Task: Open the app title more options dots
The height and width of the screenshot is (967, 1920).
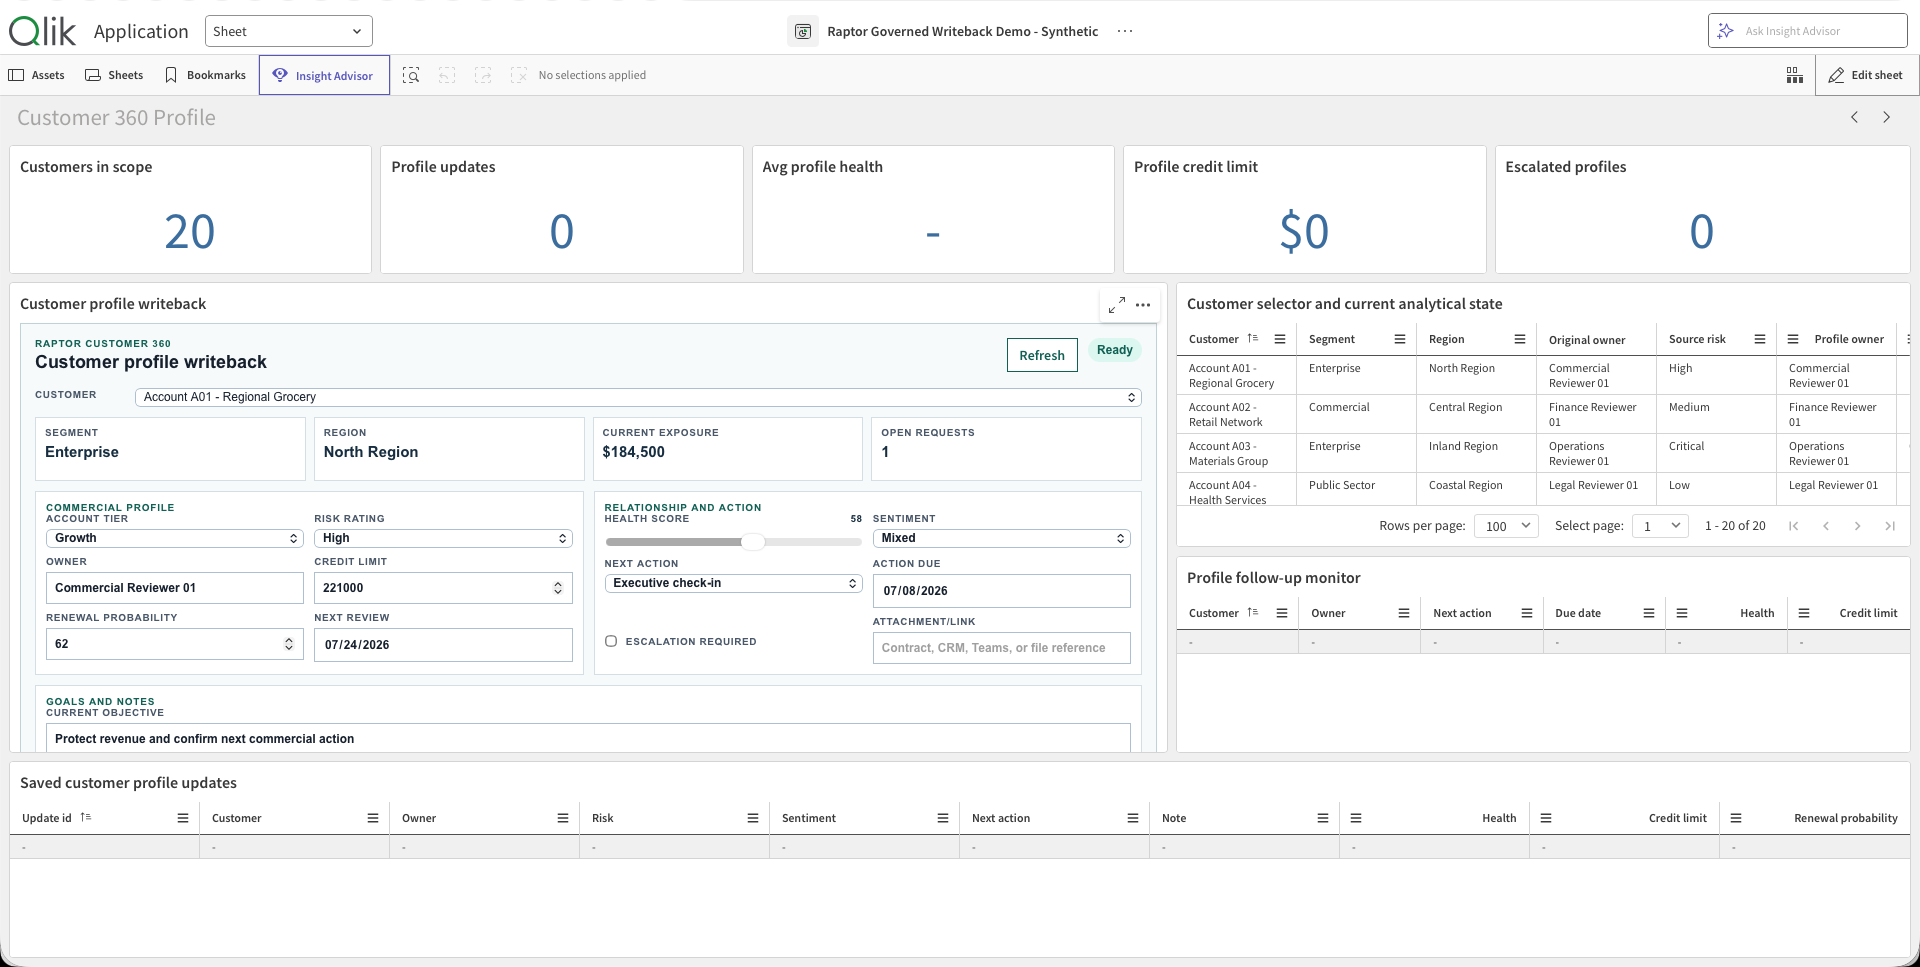Action: (1125, 31)
